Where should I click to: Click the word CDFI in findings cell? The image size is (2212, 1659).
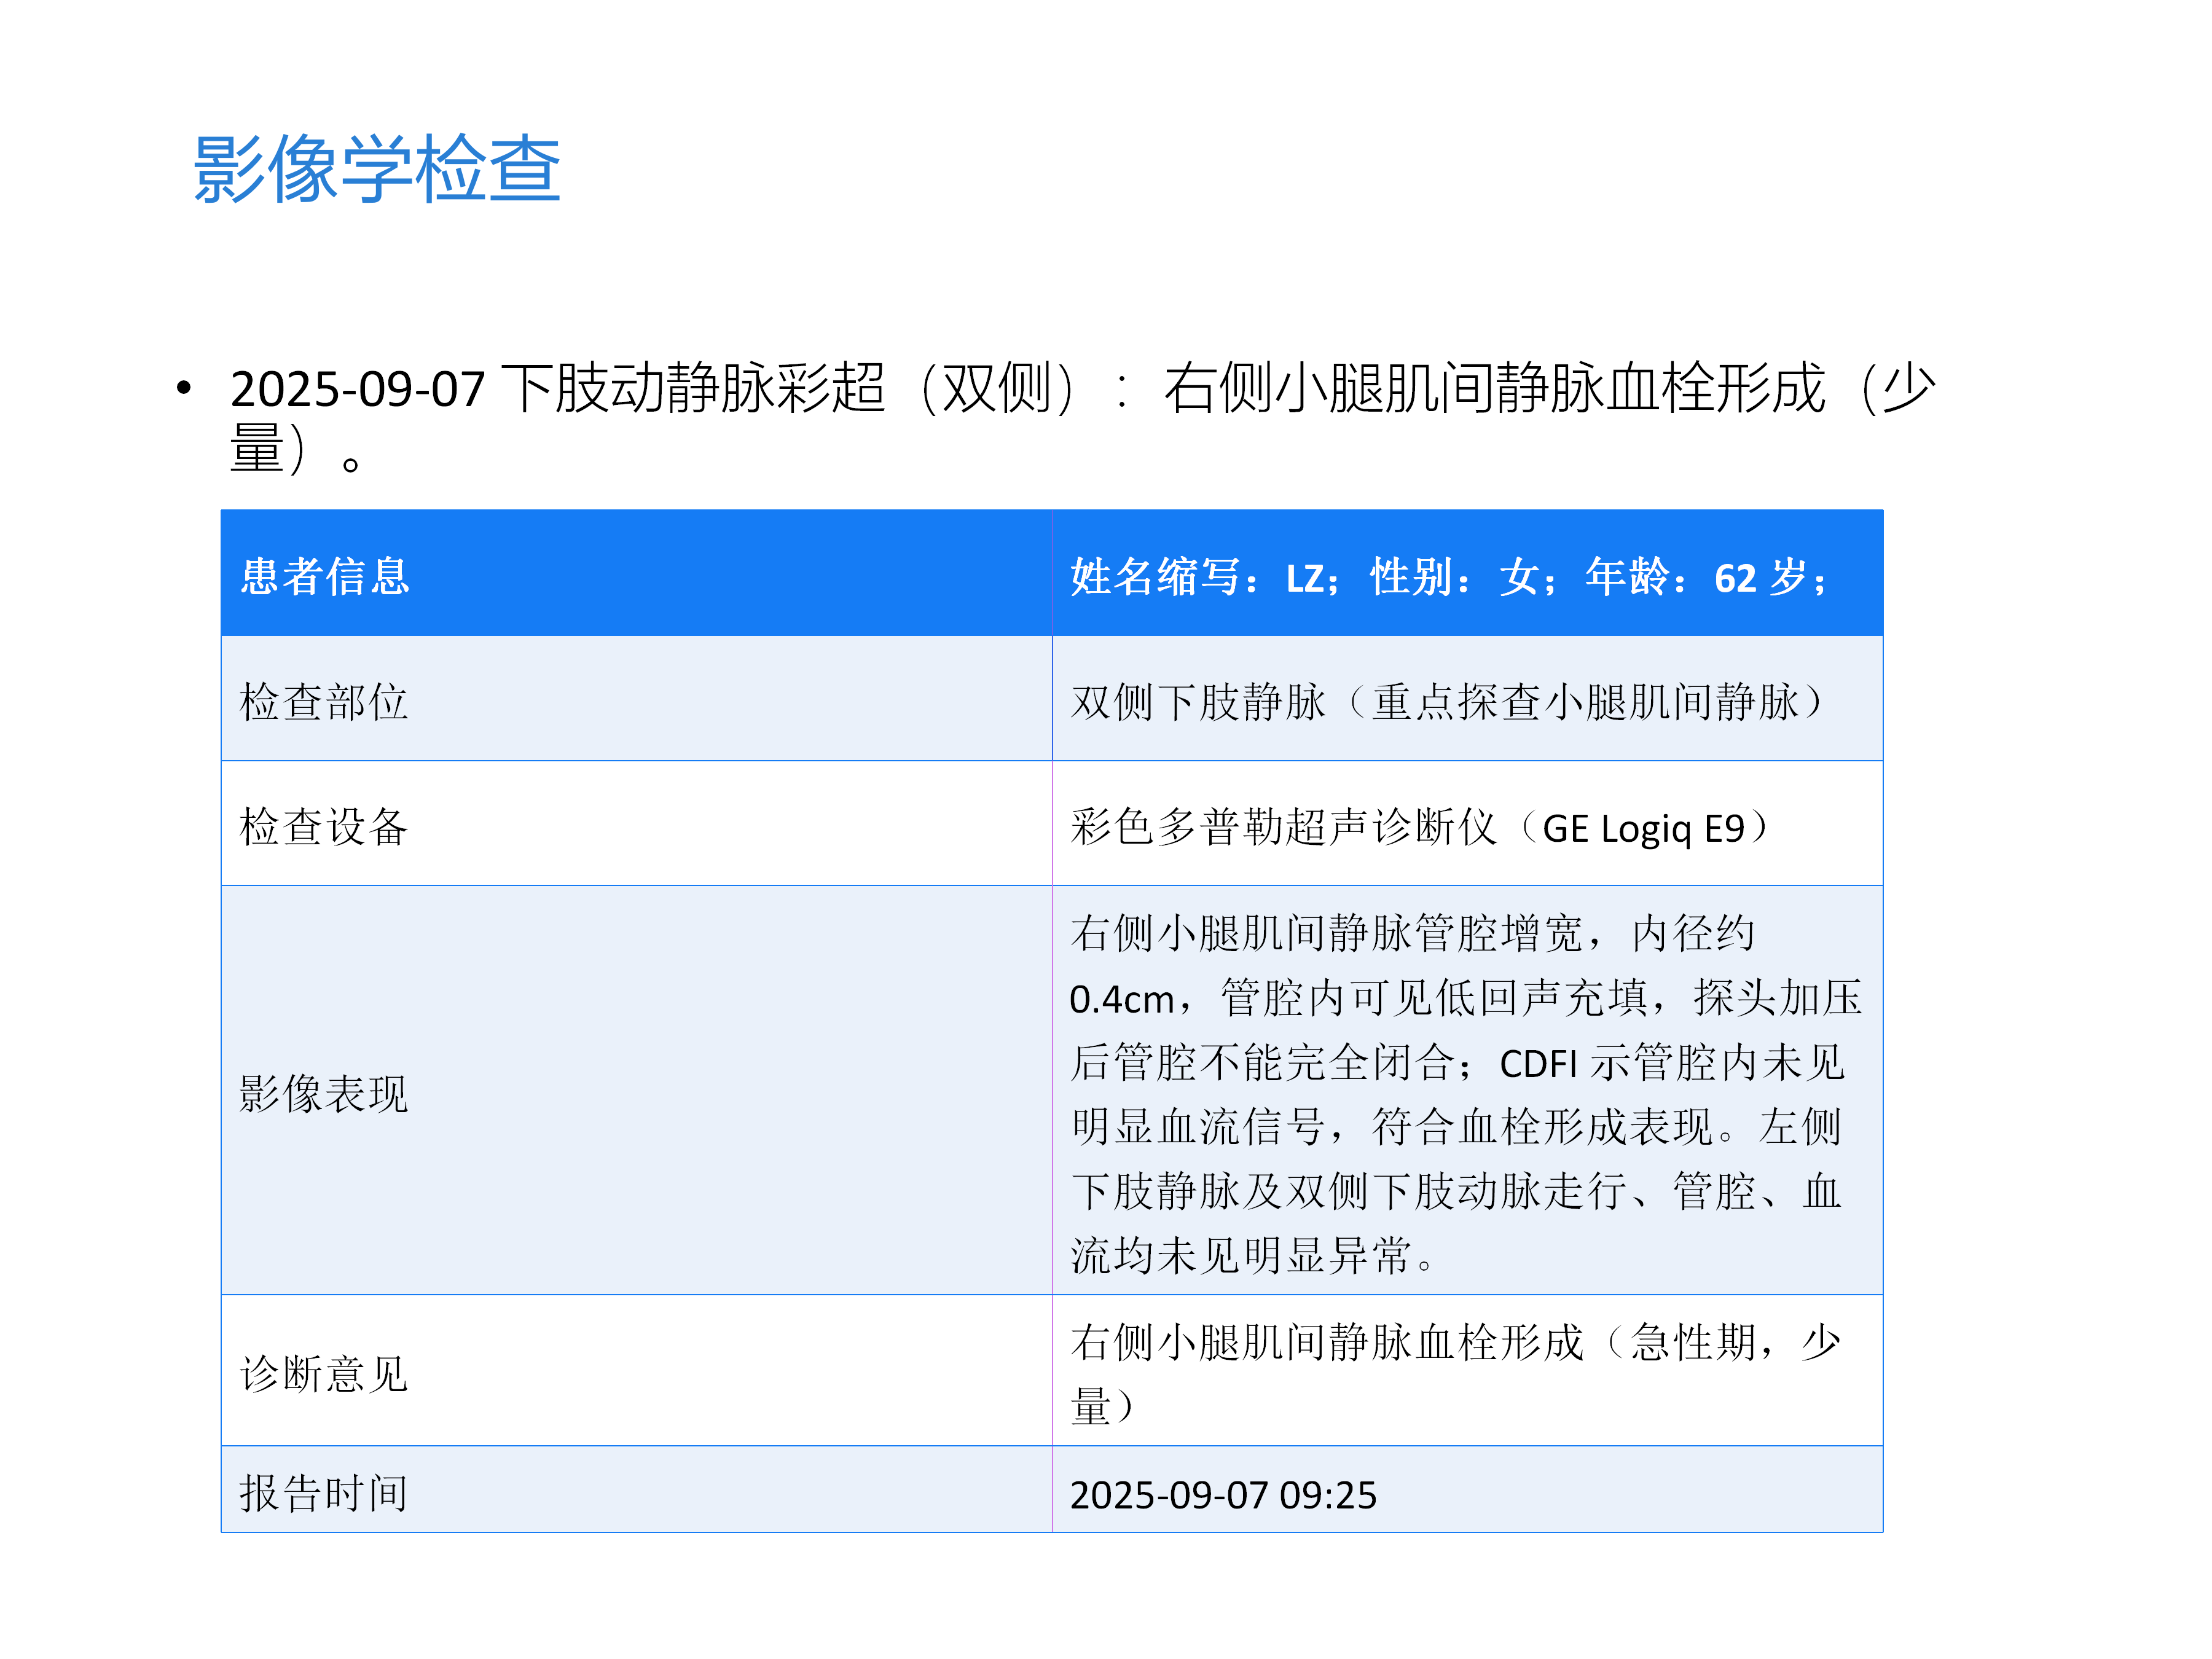point(1538,1063)
